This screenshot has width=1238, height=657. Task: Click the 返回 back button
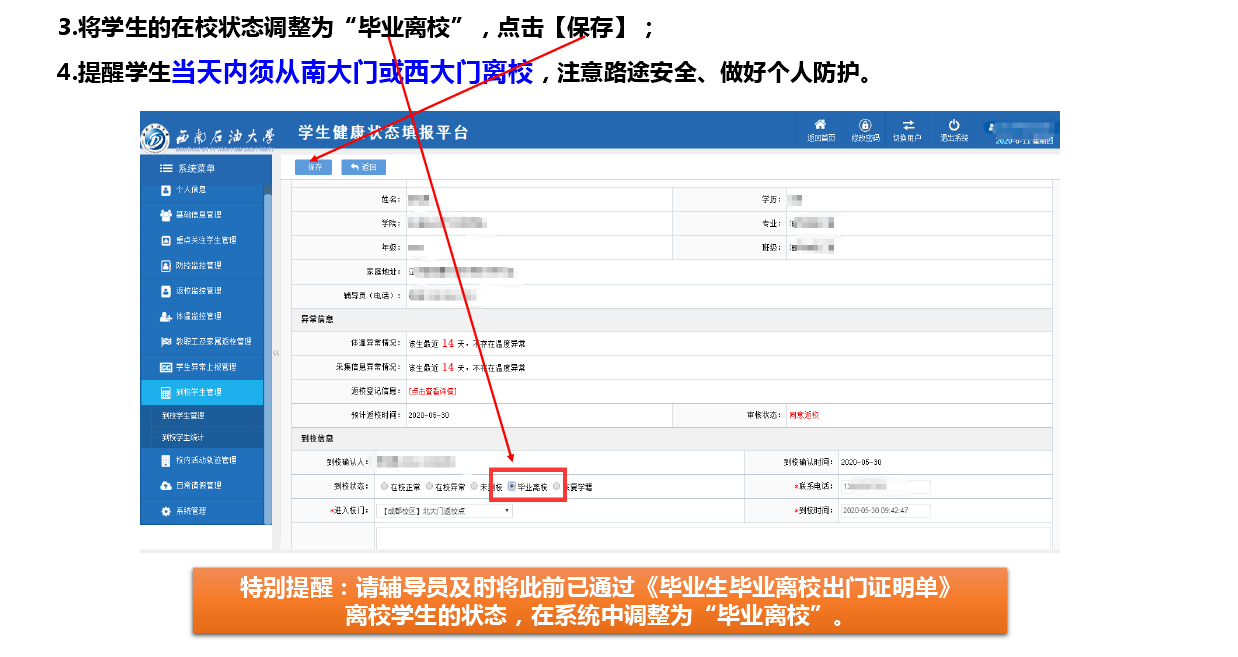click(363, 167)
